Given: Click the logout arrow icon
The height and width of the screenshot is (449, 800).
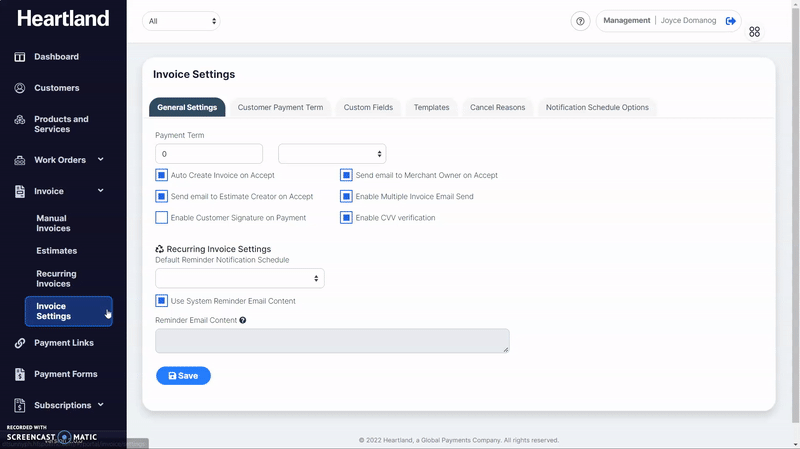Looking at the screenshot, I should click(x=731, y=21).
